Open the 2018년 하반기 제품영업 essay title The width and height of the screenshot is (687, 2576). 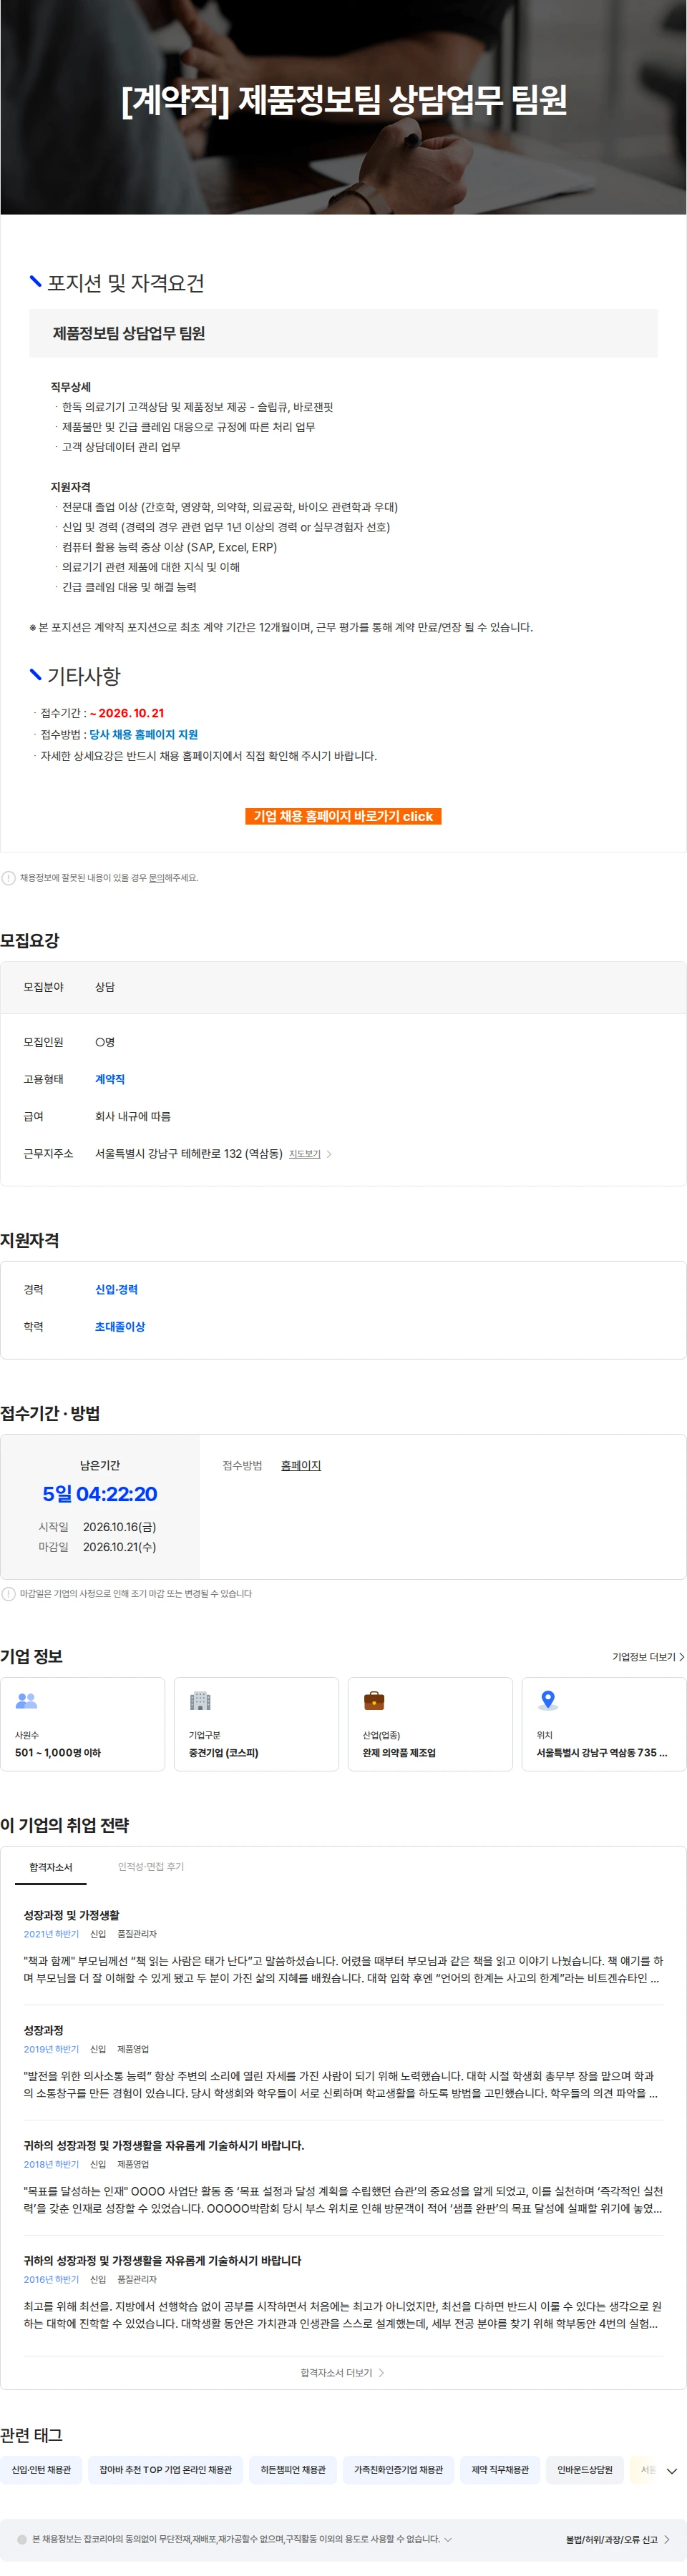click(x=164, y=2145)
